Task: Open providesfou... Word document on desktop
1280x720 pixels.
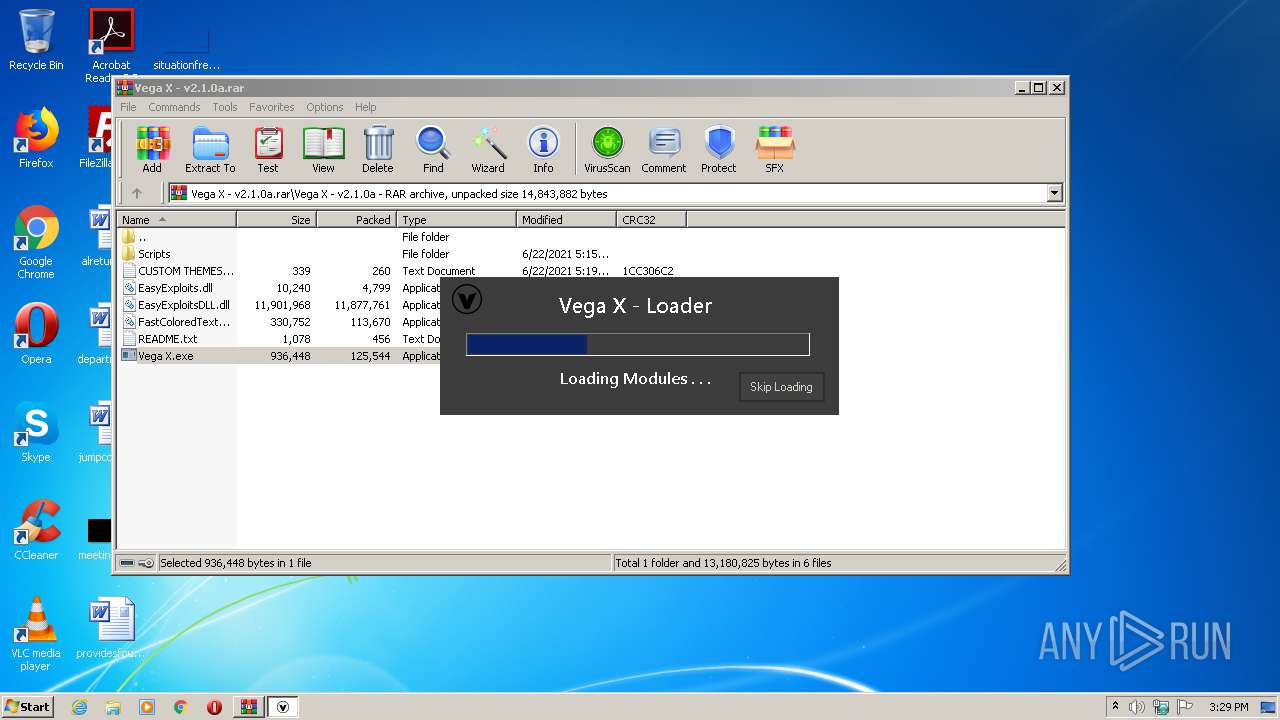Action: tap(111, 628)
